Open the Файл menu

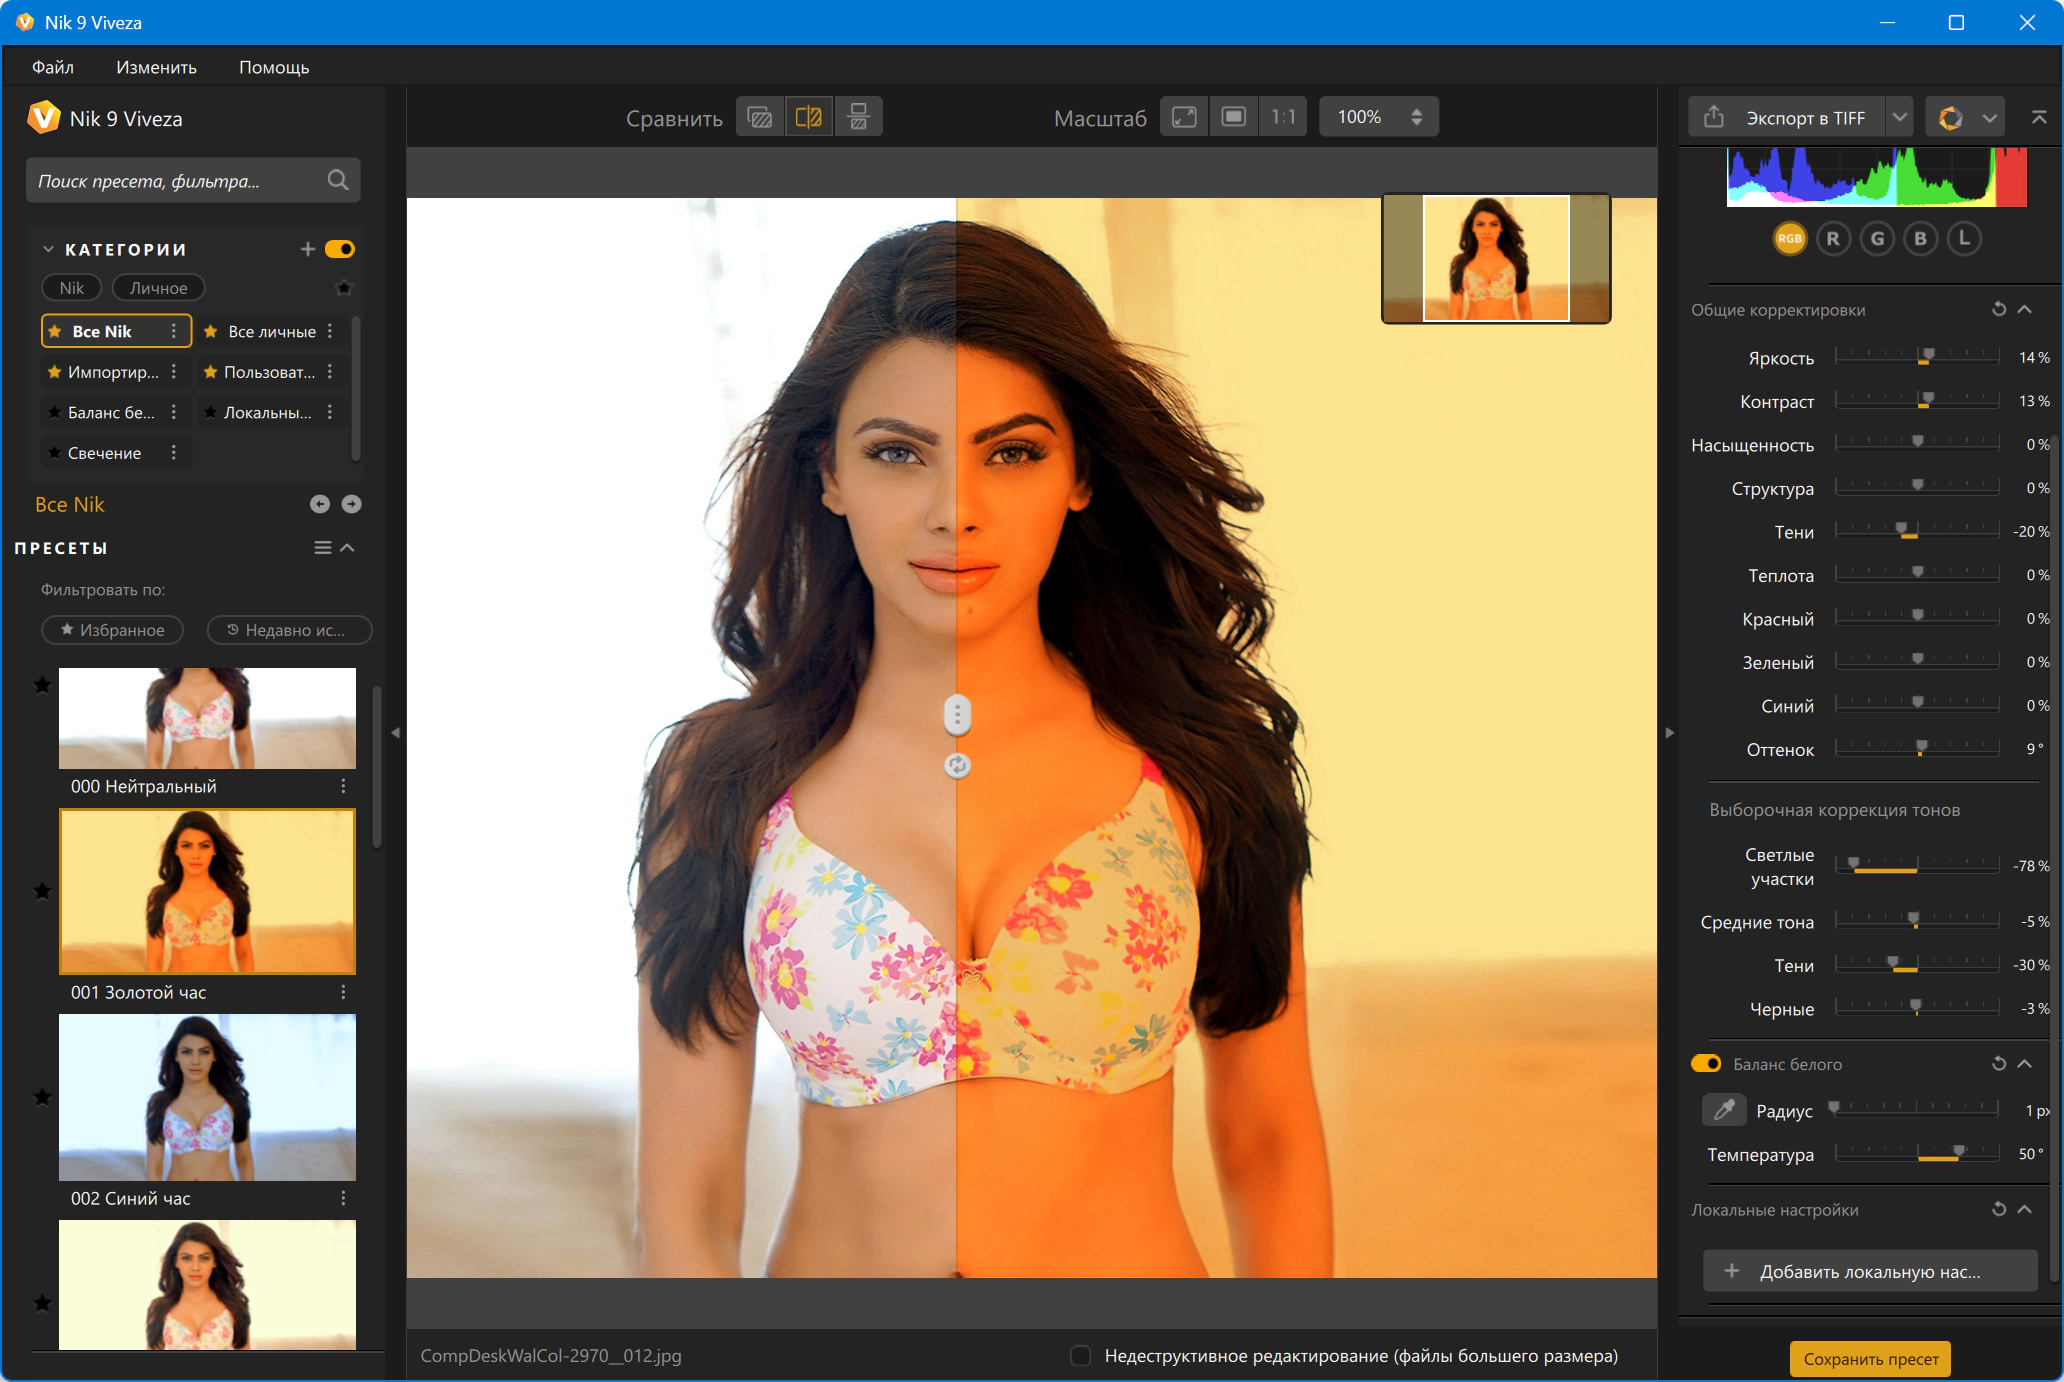click(x=53, y=67)
